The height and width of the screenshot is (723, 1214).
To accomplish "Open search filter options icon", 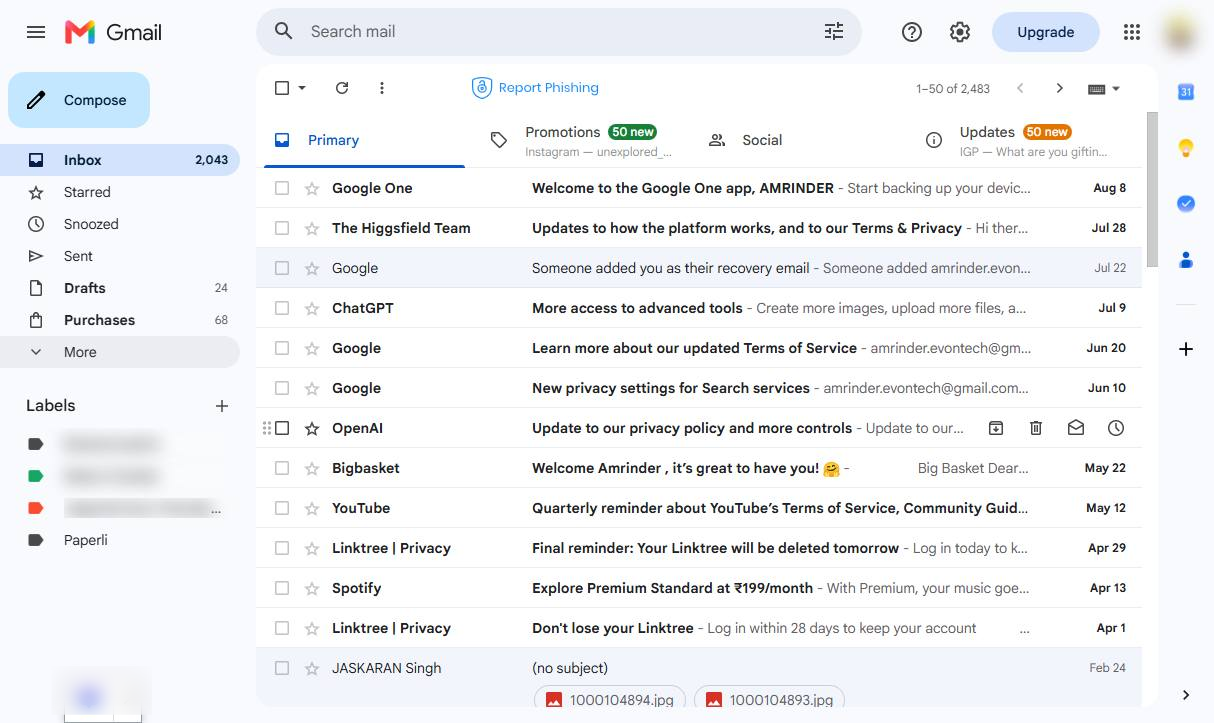I will 834,32.
